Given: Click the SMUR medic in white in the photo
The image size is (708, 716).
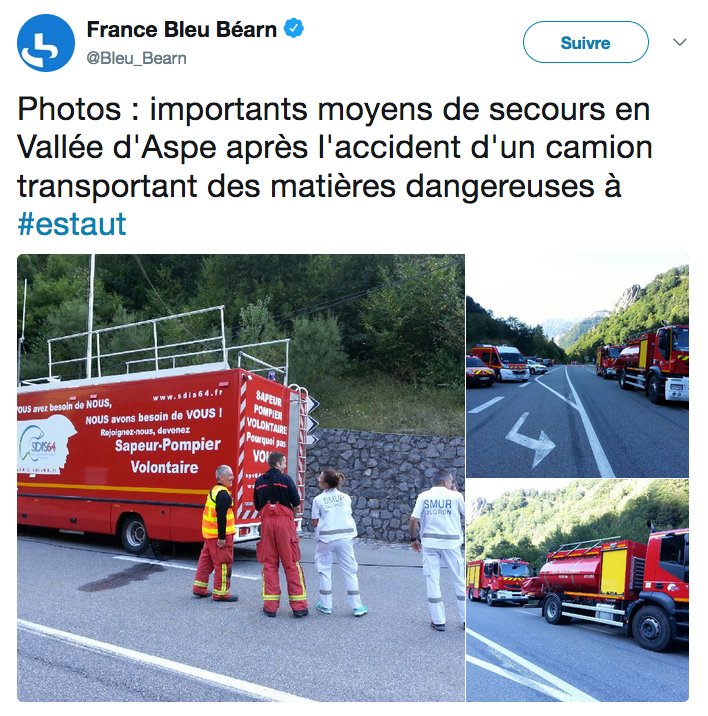Looking at the screenshot, I should 439,549.
